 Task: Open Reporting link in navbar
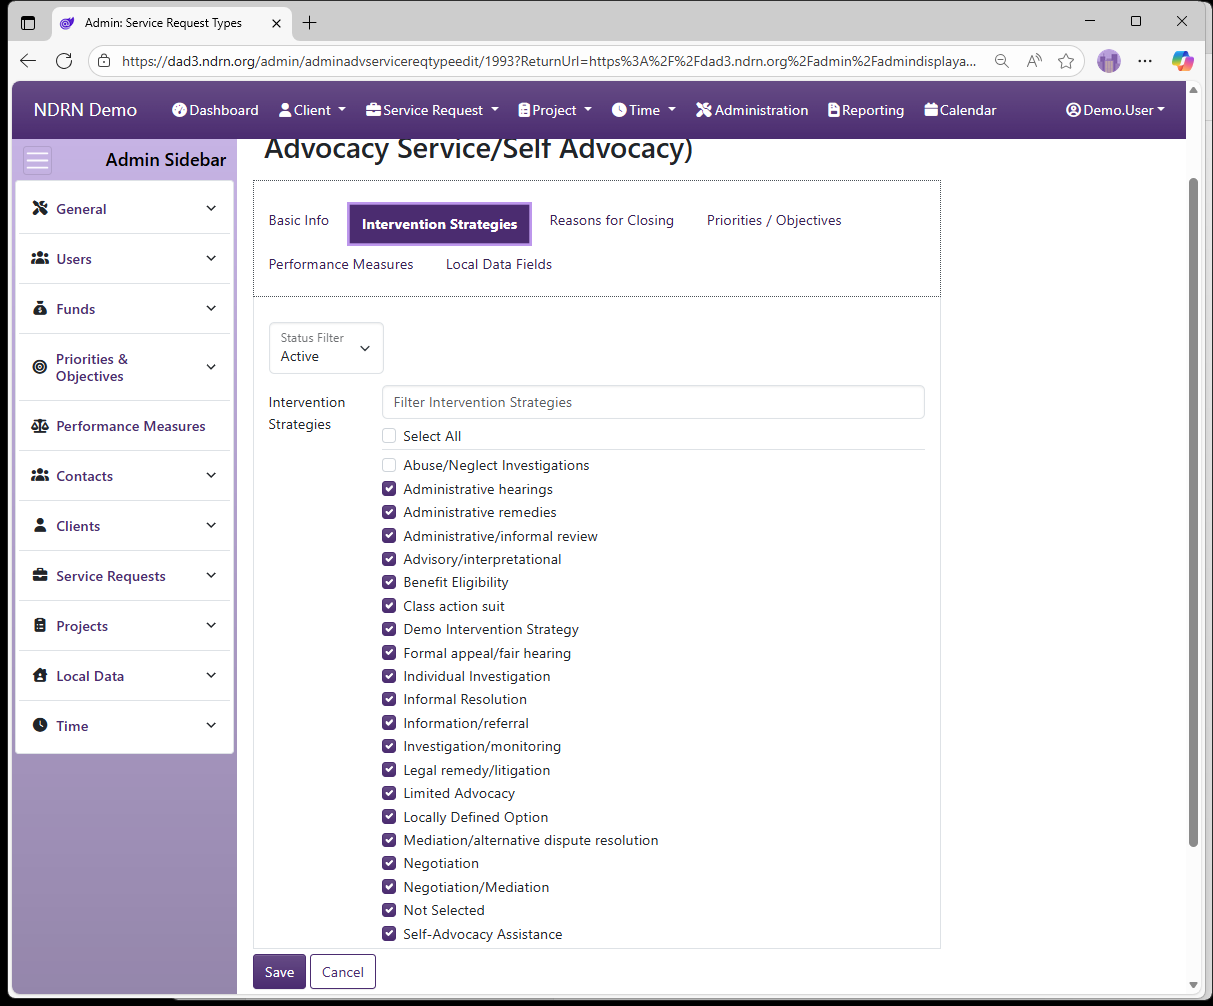(x=866, y=110)
